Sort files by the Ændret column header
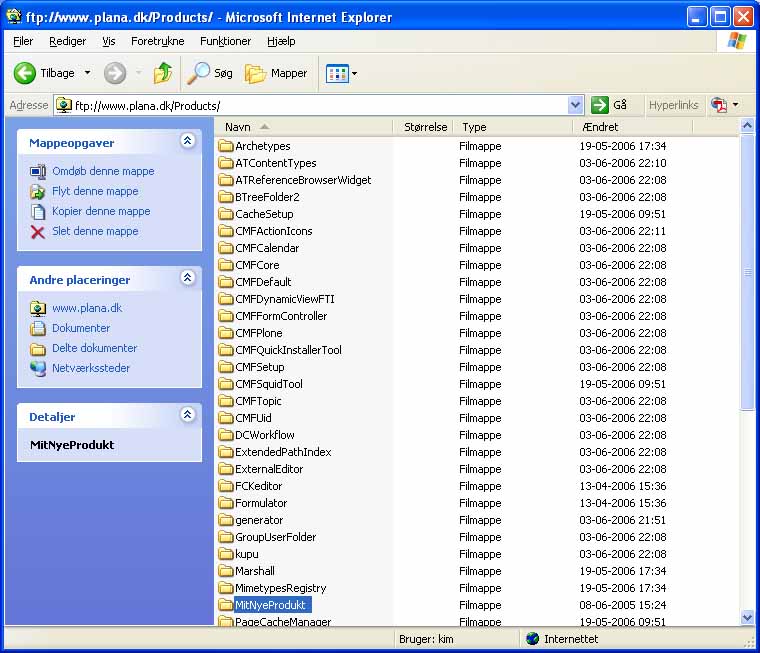 point(601,127)
